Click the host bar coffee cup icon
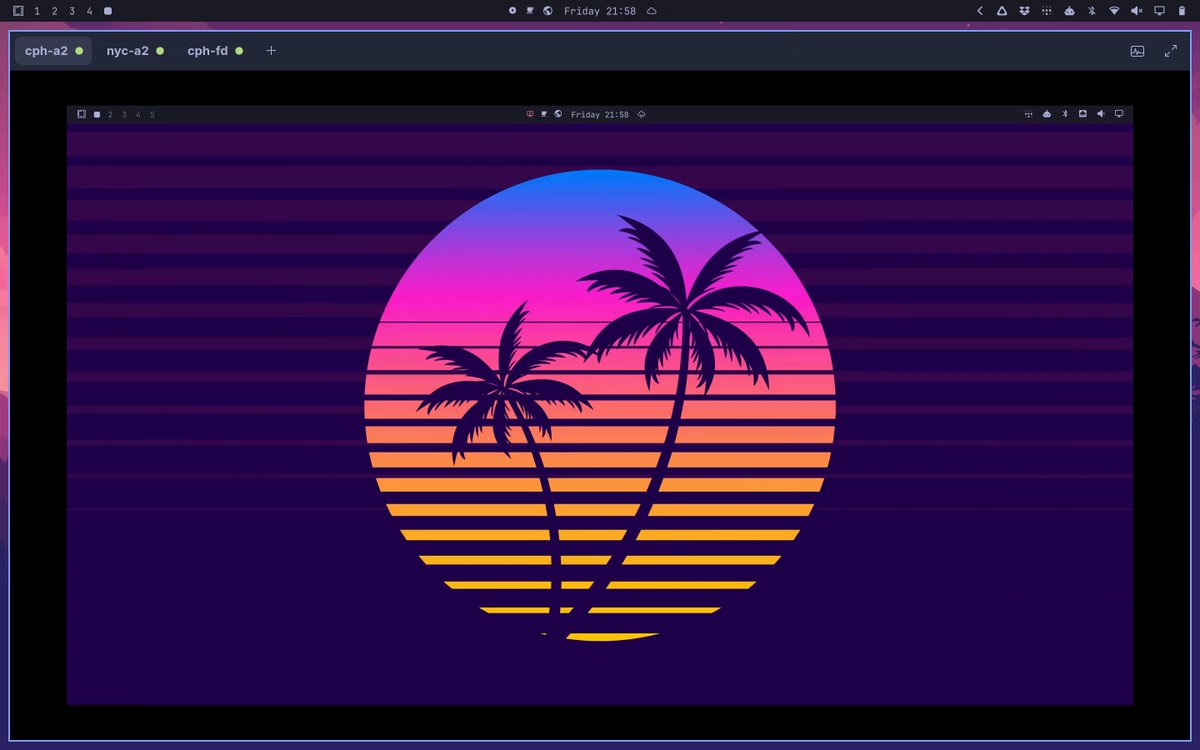 click(x=531, y=11)
